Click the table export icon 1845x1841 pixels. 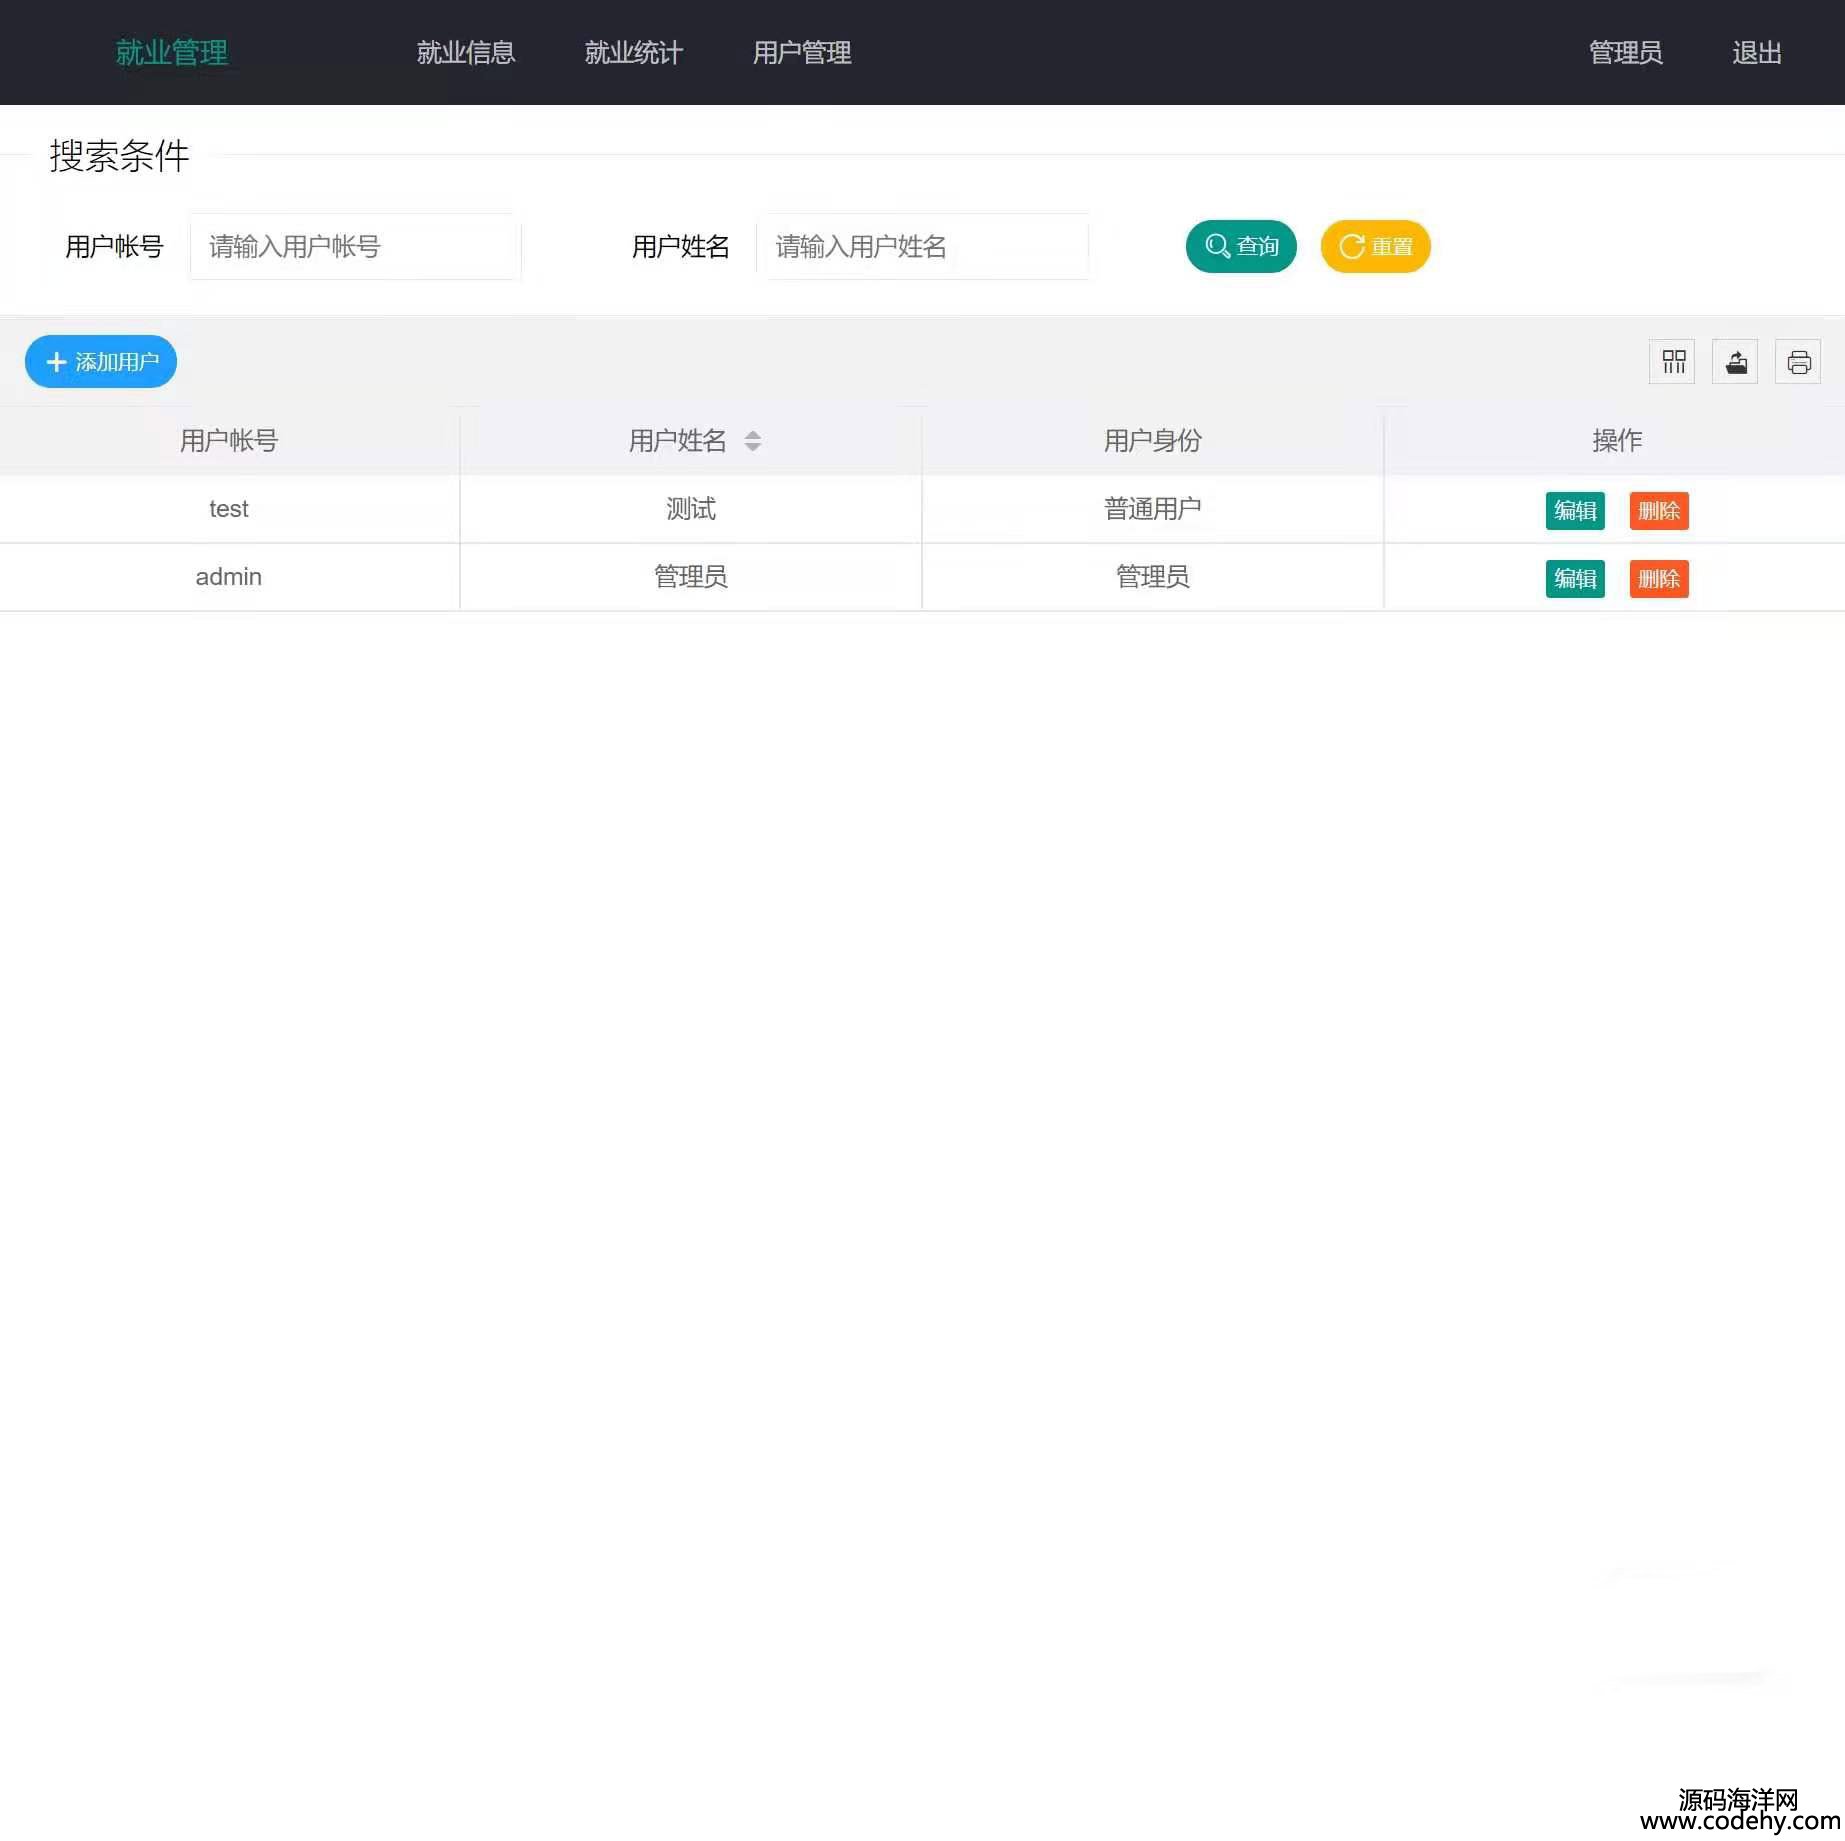pos(1735,362)
